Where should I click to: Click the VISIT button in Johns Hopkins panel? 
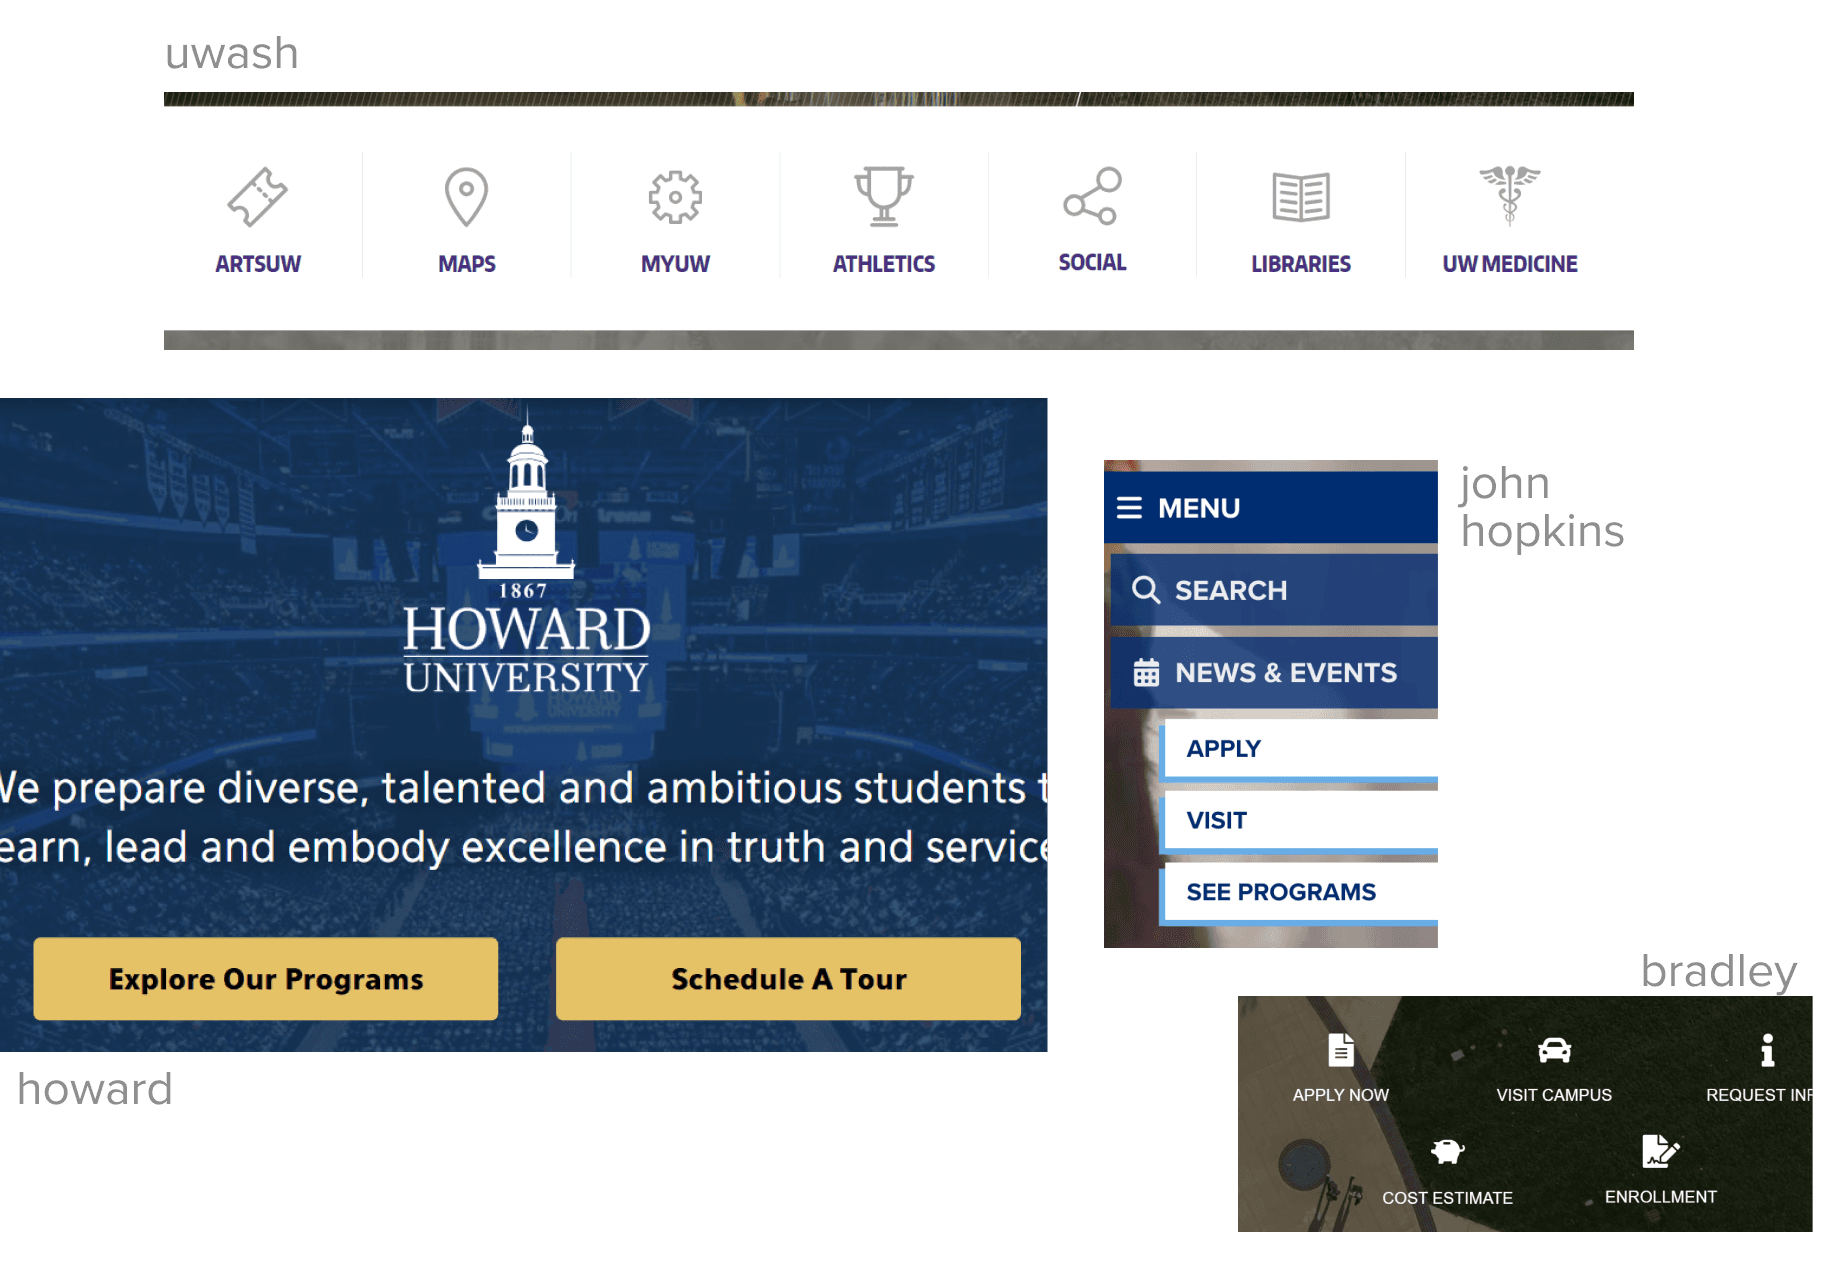(1299, 822)
